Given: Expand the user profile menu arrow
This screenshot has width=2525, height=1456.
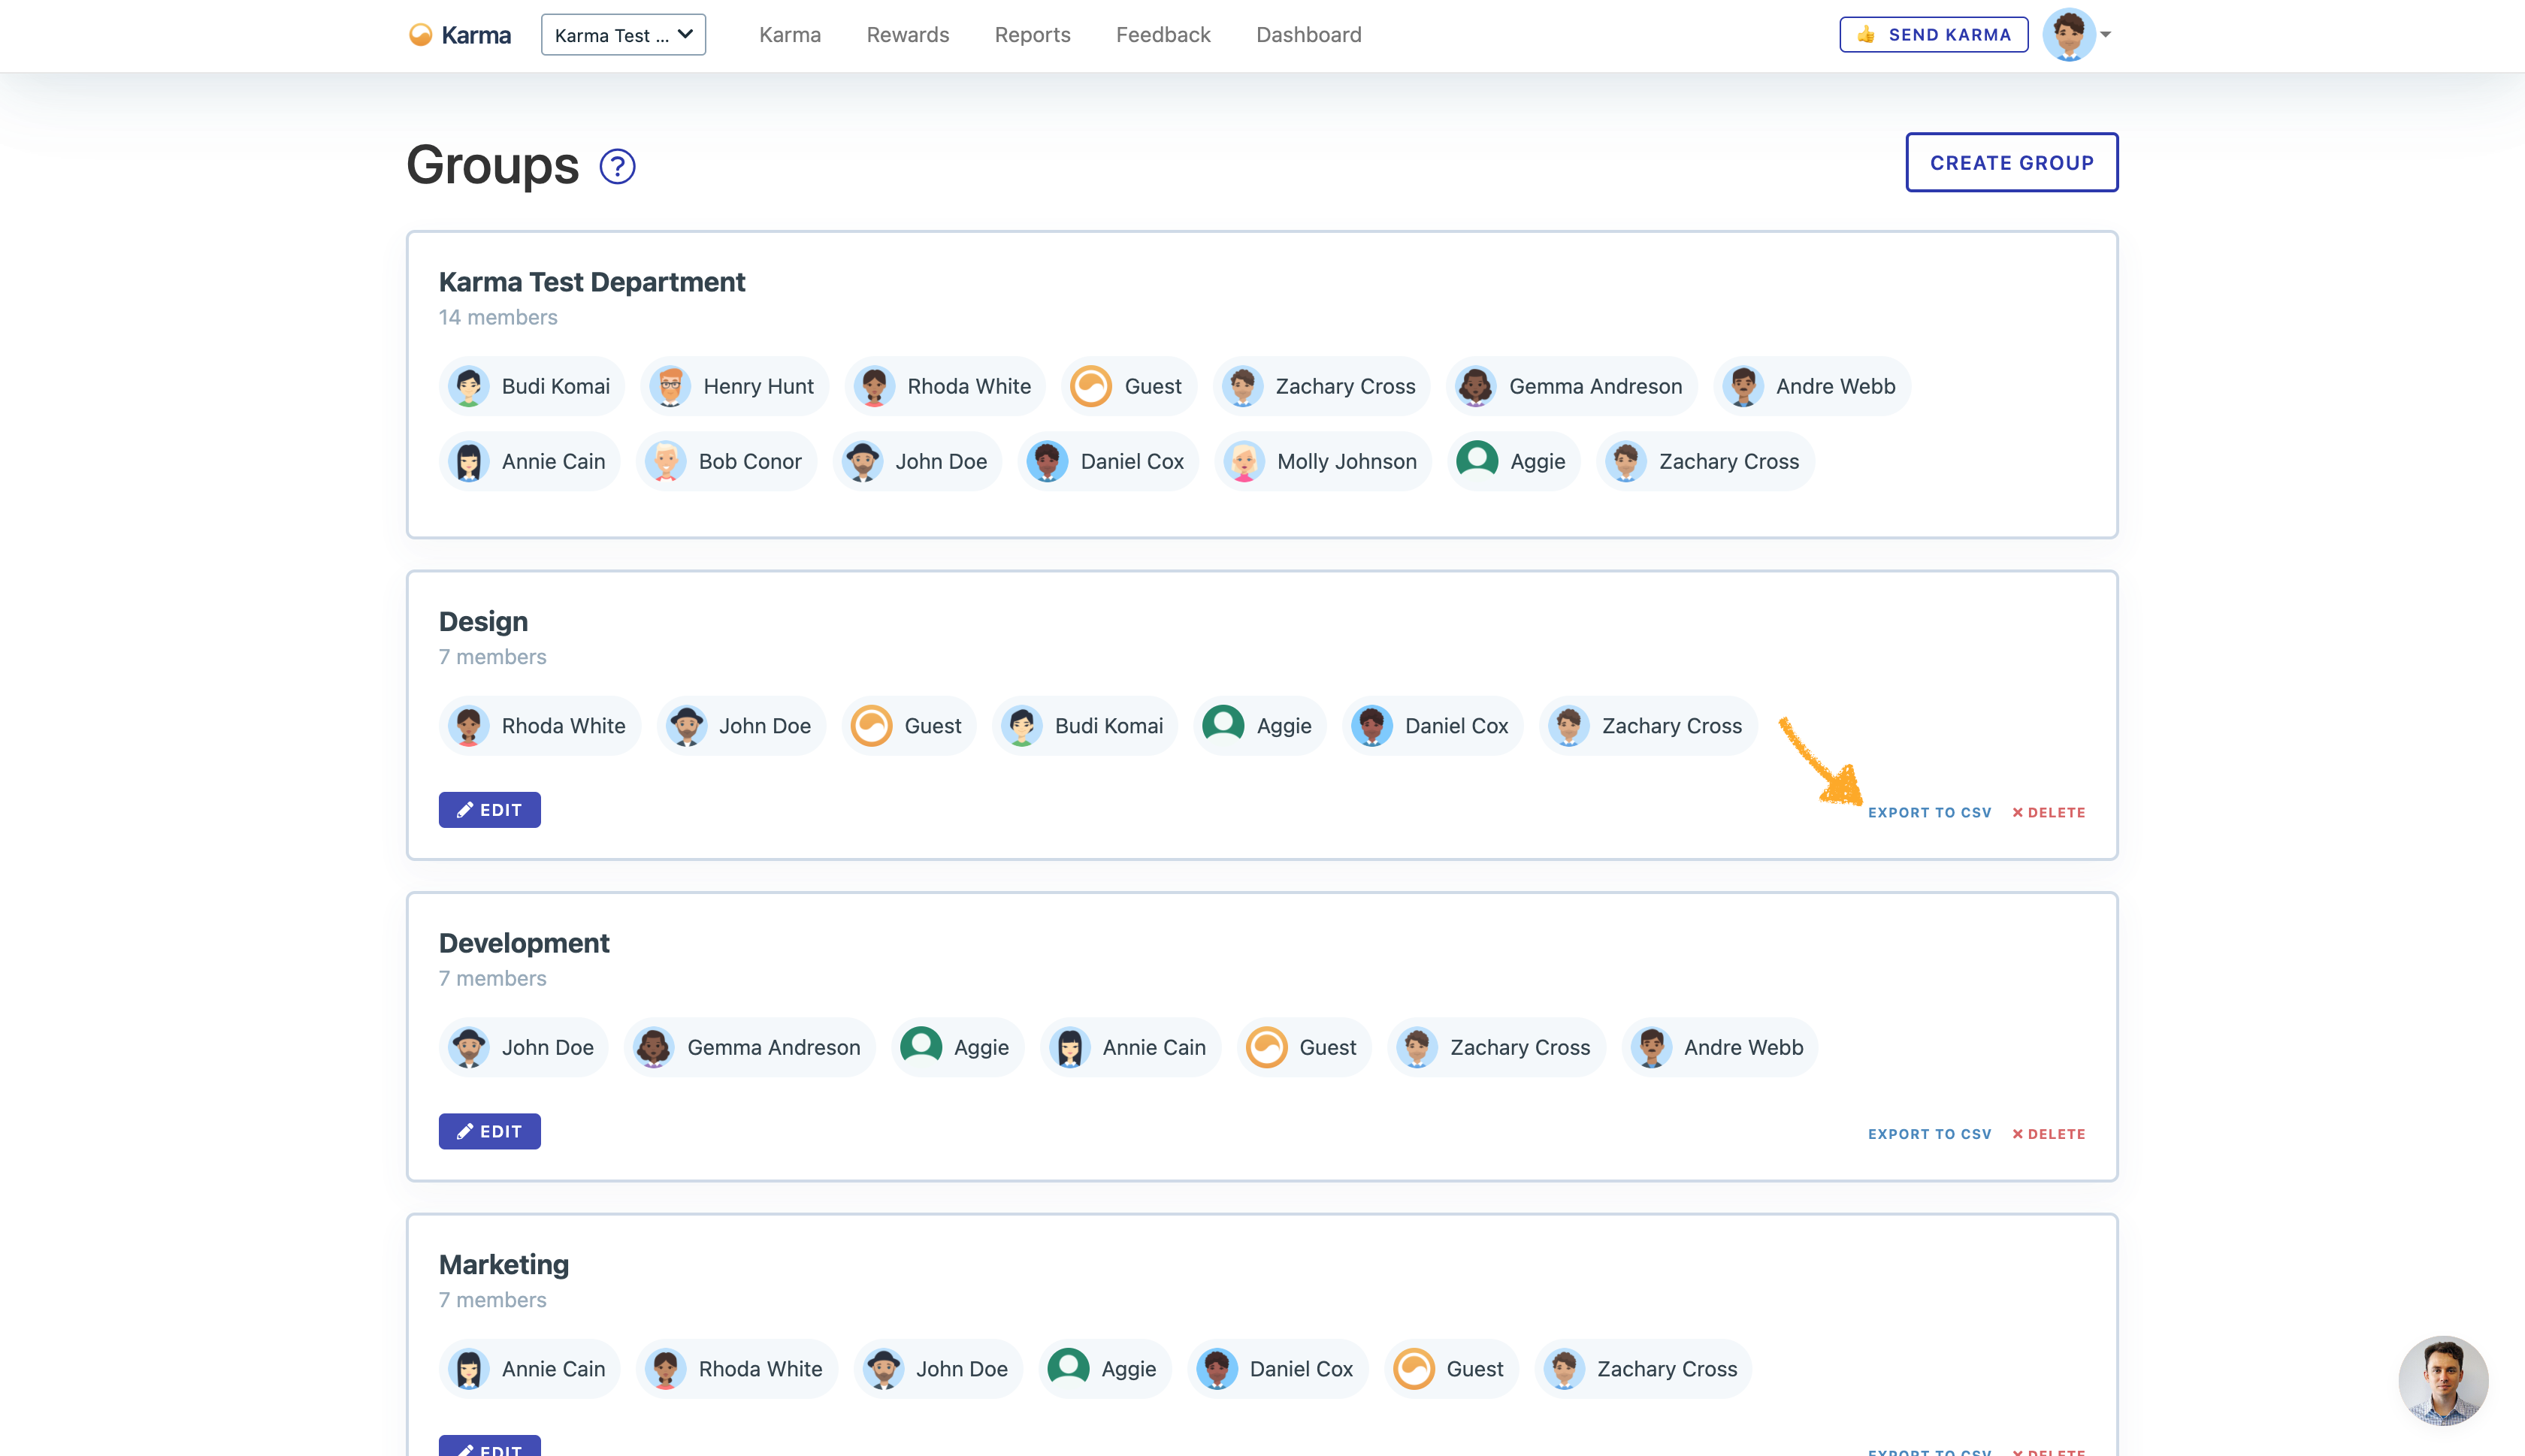Looking at the screenshot, I should click(2106, 35).
